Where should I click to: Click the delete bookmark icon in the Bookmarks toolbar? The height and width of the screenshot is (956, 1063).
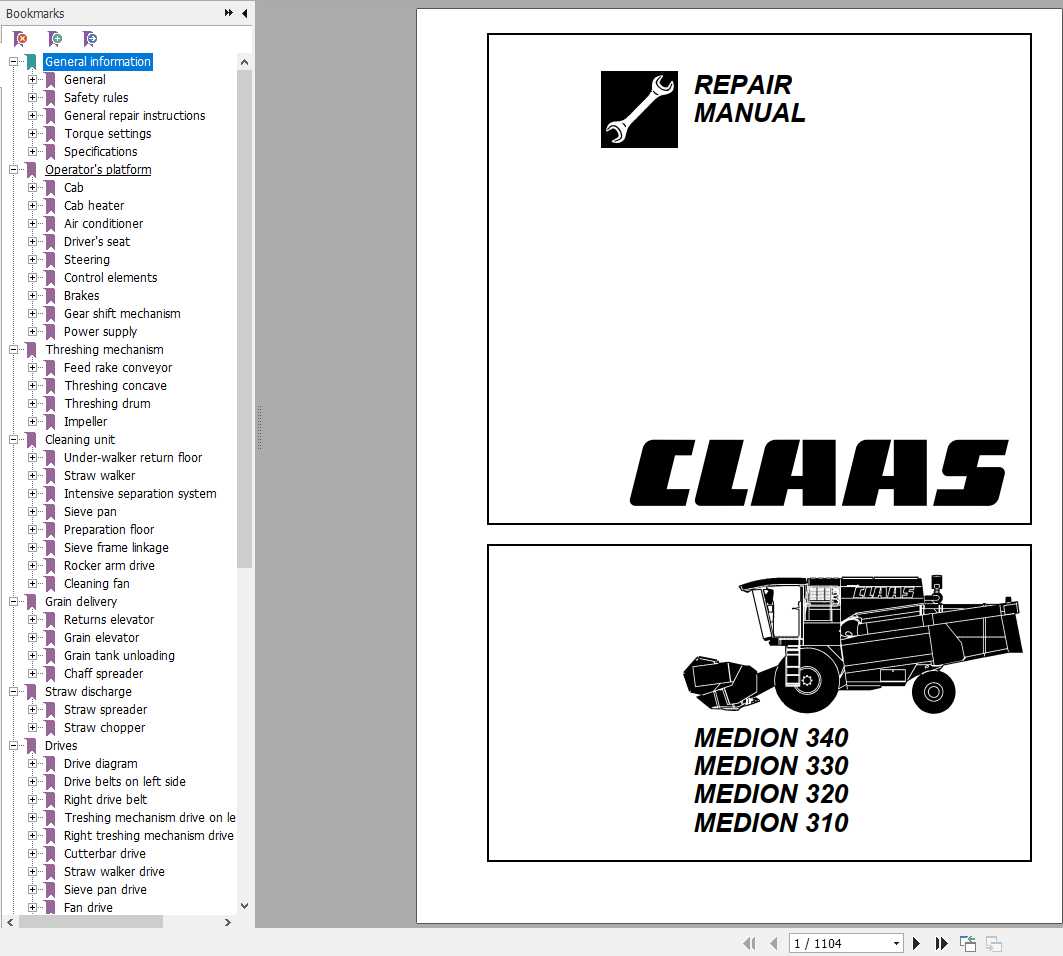pyautogui.click(x=20, y=39)
